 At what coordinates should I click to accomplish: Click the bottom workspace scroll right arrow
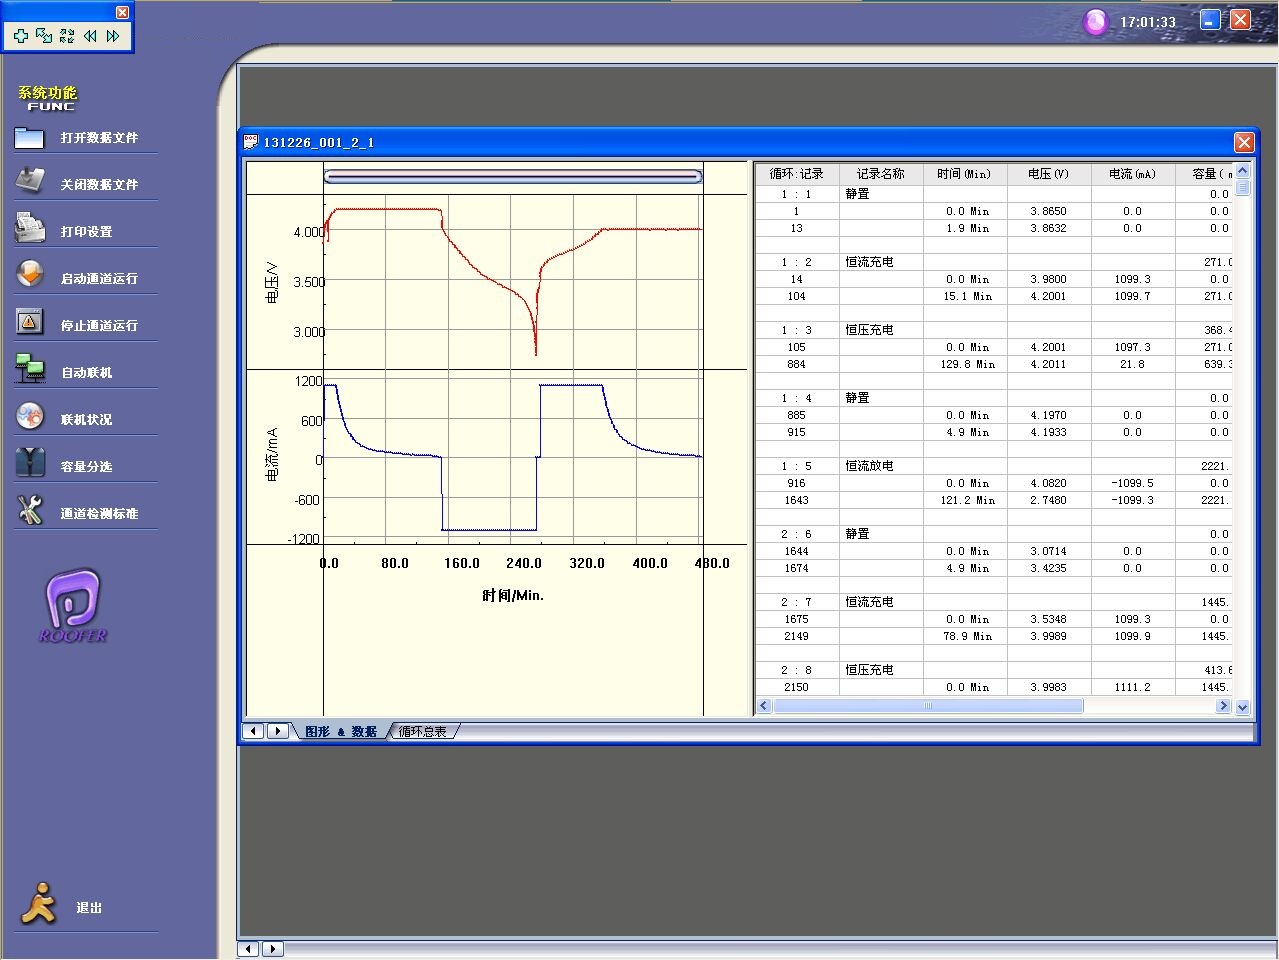[x=272, y=949]
